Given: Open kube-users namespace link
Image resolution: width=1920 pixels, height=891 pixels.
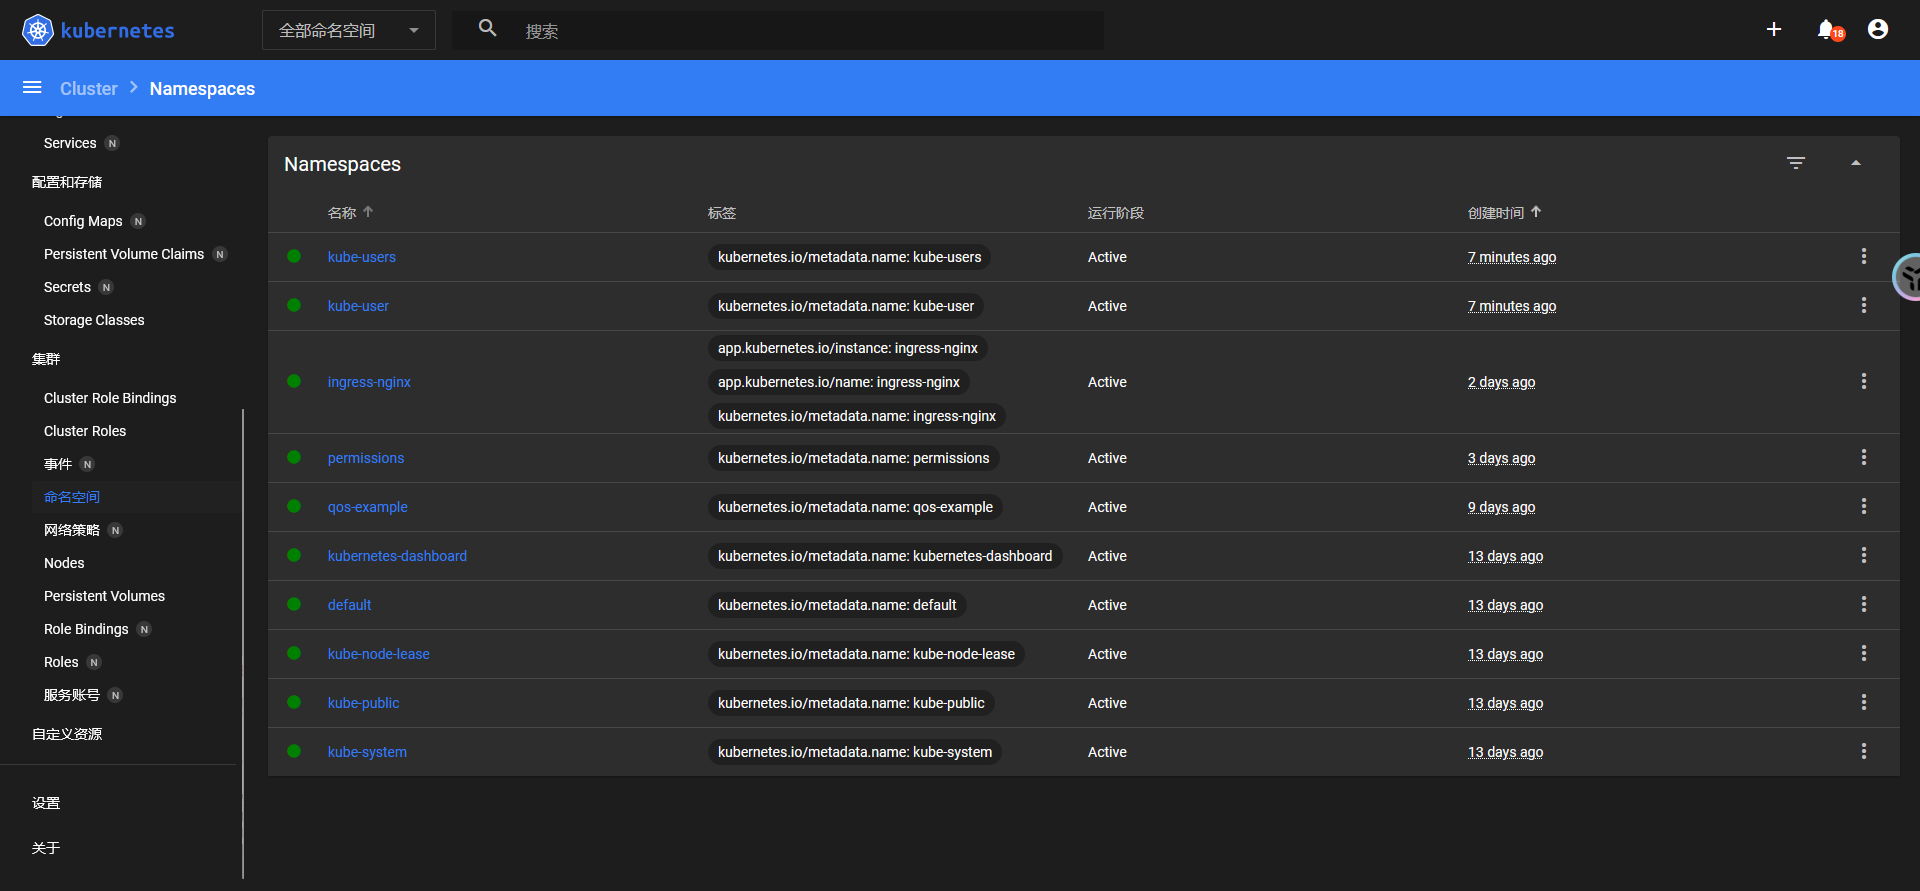Looking at the screenshot, I should [x=362, y=257].
